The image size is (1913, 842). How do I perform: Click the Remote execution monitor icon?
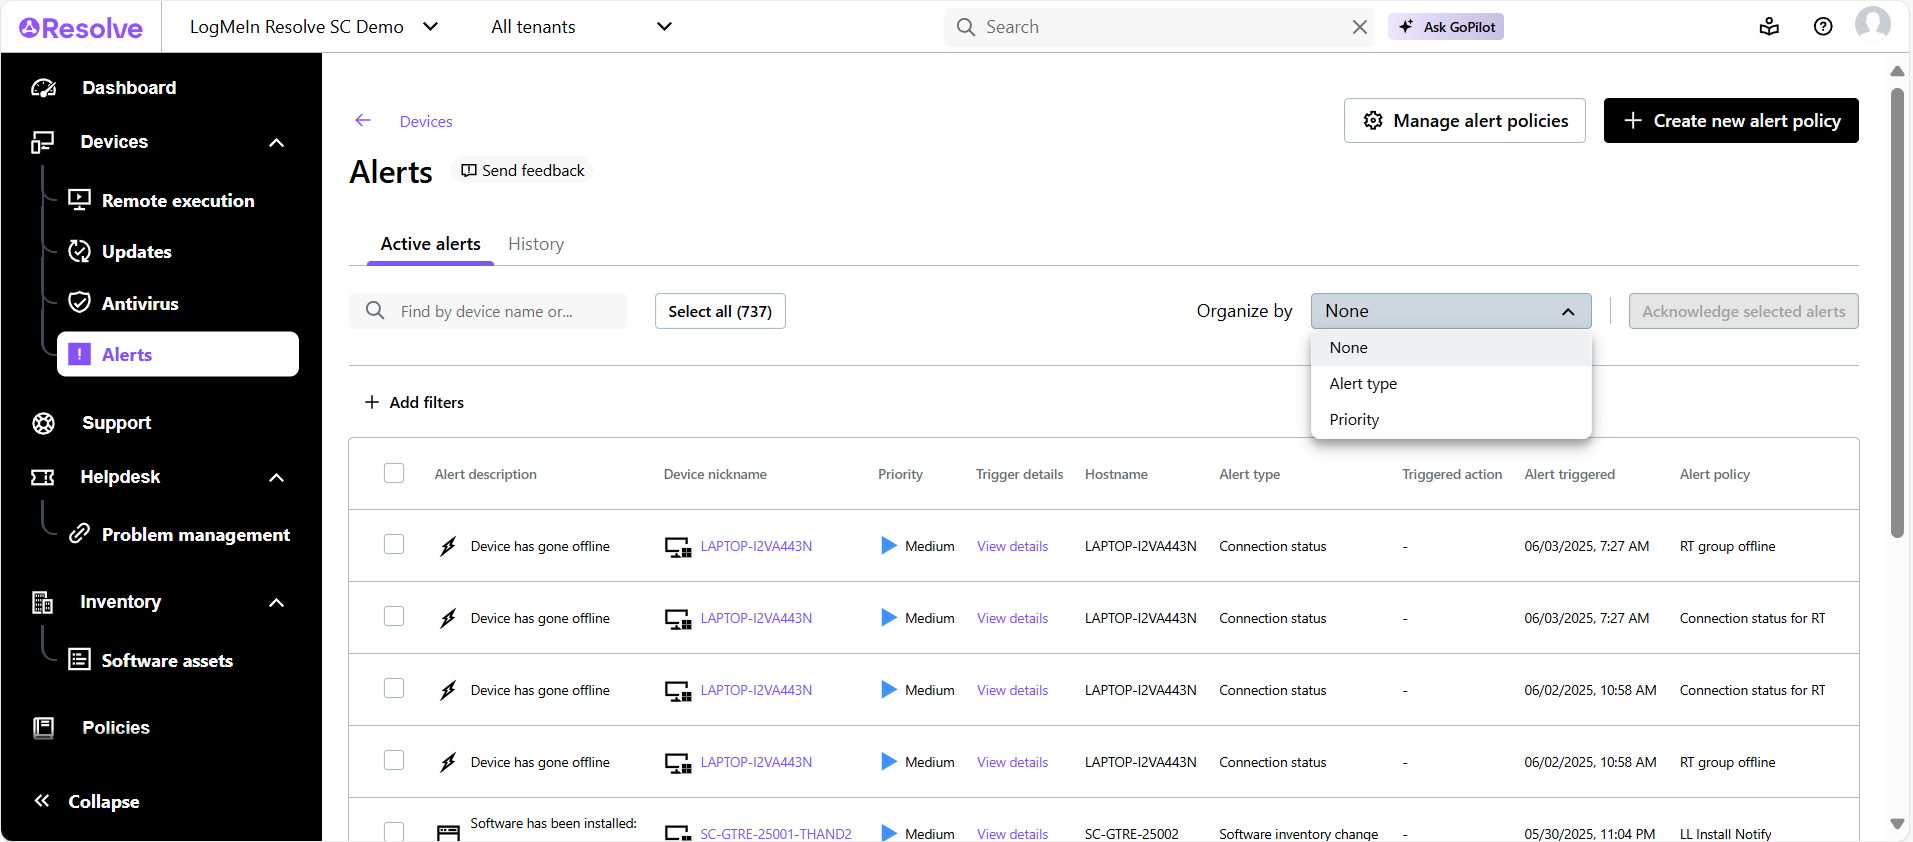click(x=79, y=200)
